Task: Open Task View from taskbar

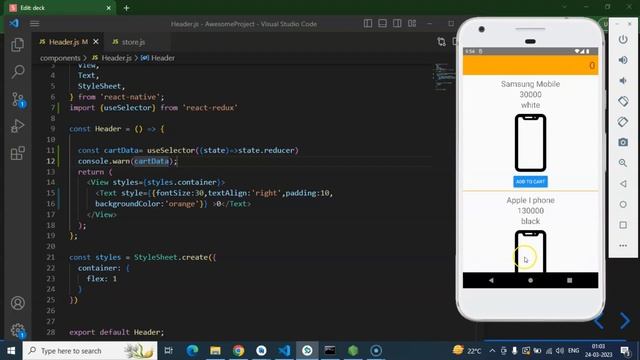Action: (x=168, y=351)
